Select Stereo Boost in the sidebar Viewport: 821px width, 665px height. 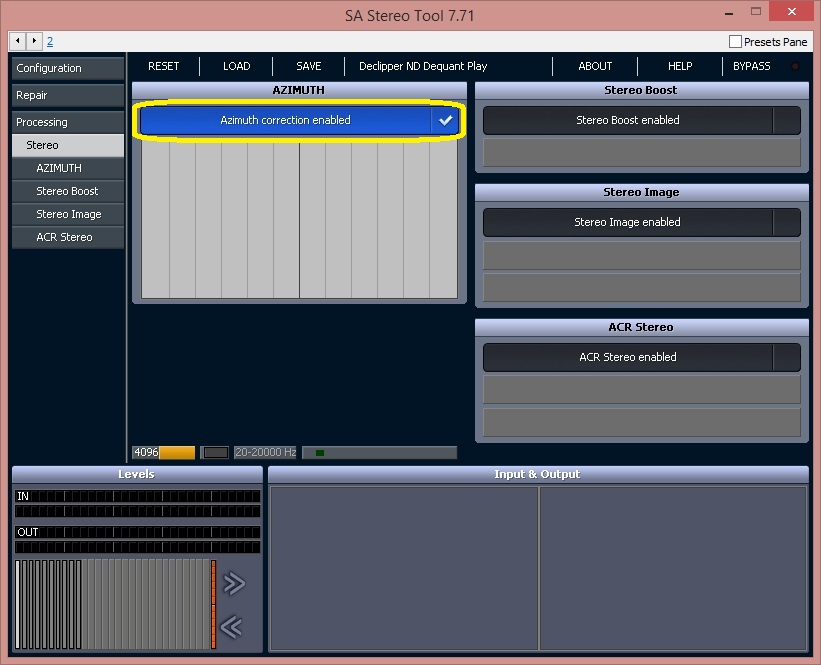click(68, 191)
